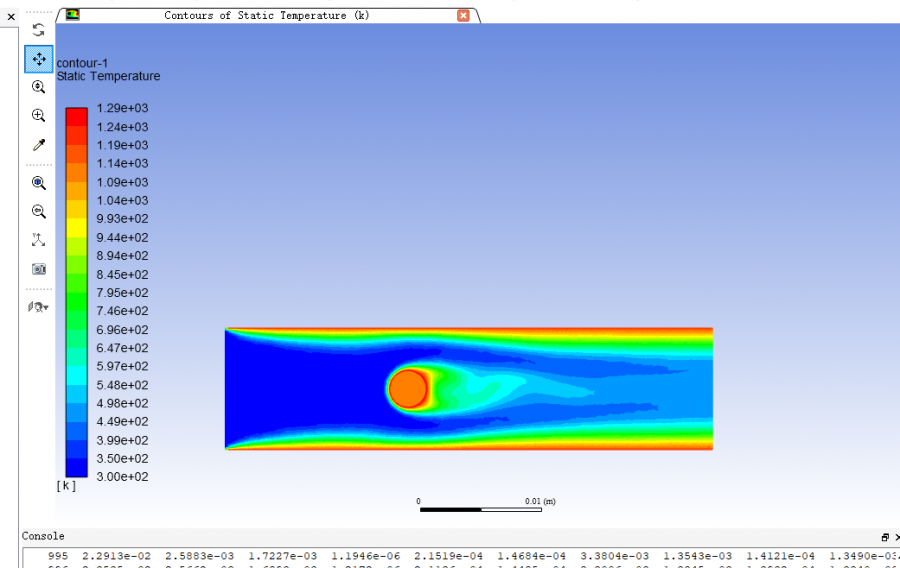The height and width of the screenshot is (568, 900).
Task: Select the Pan/Translate view tool
Action: (39, 59)
